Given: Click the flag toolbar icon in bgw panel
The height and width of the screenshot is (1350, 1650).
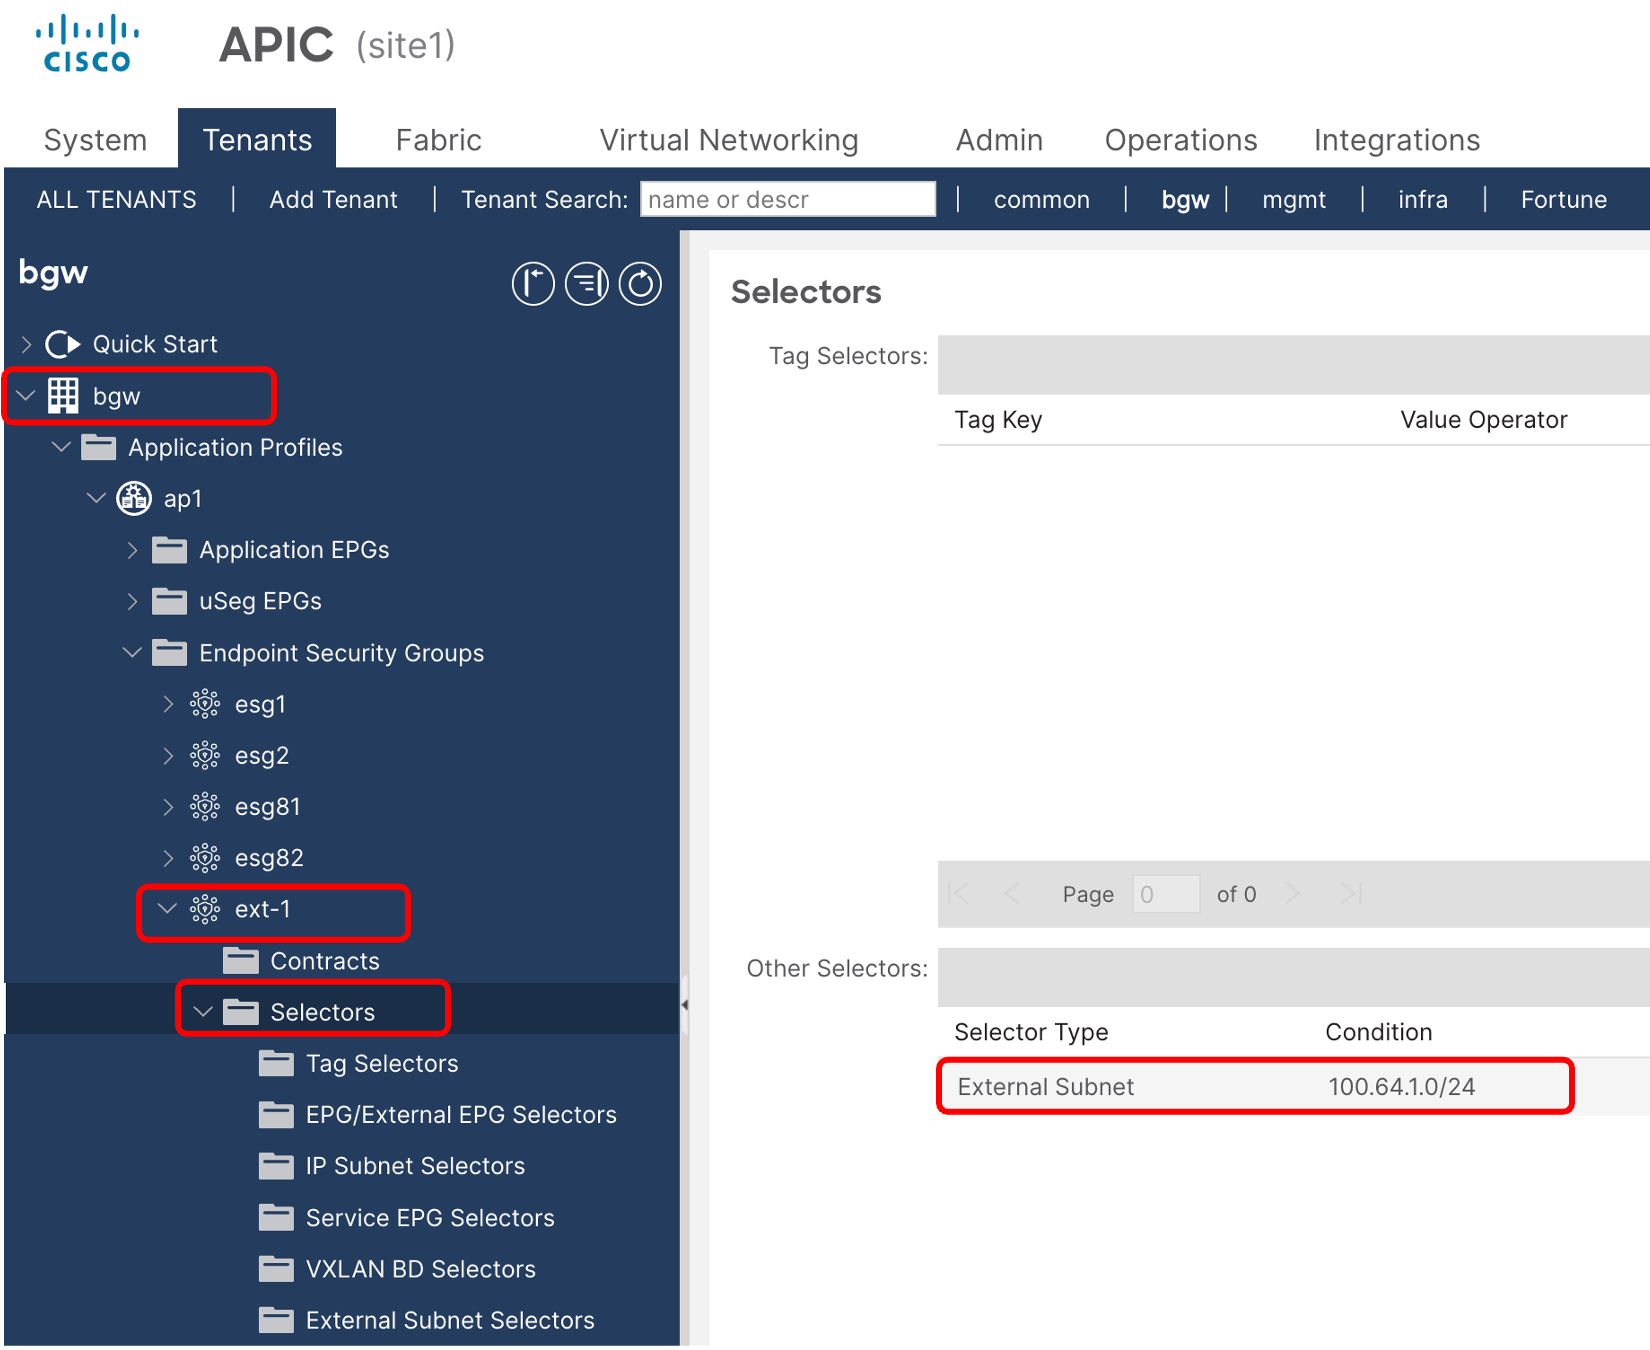Looking at the screenshot, I should coord(533,284).
